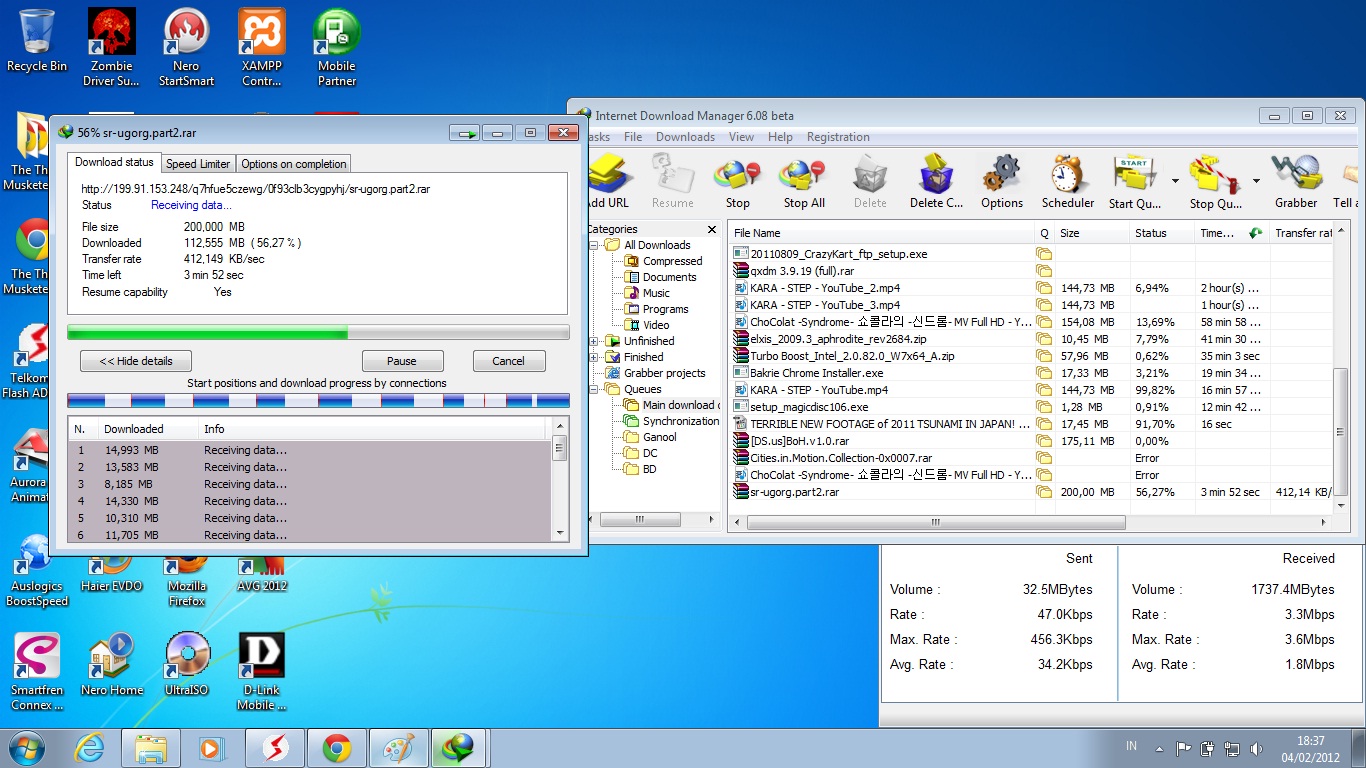This screenshot has width=1366, height=768.
Task: Pause the sr-ugorg.part2.rar download
Action: [x=402, y=361]
